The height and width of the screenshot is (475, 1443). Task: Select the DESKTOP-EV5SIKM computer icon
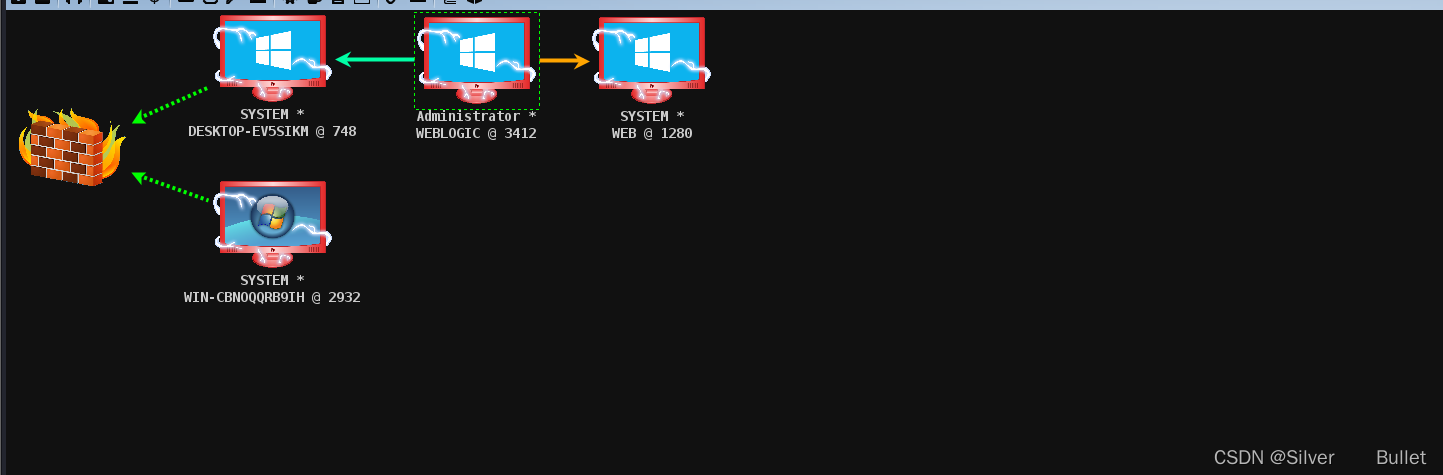[272, 59]
